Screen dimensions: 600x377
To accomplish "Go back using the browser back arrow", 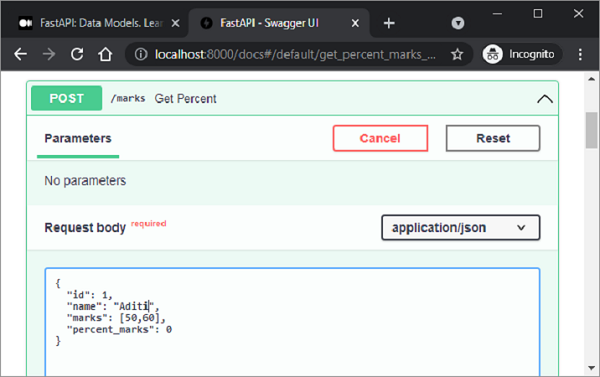I will click(20, 54).
